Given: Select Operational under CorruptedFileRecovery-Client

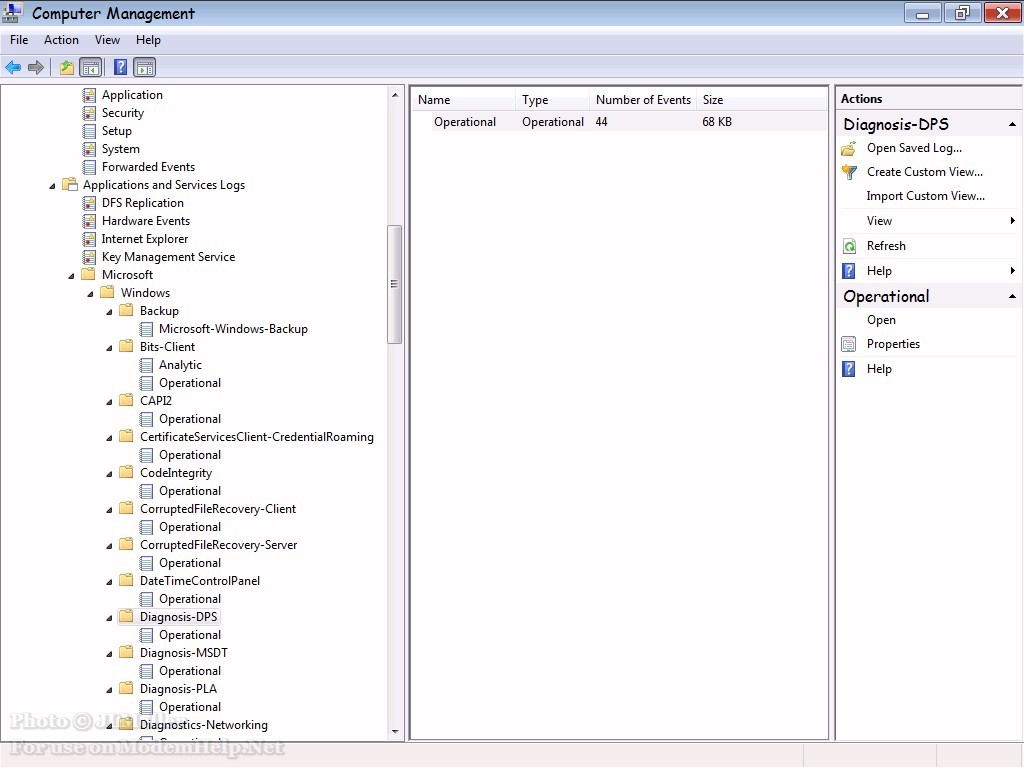Looking at the screenshot, I should coord(190,528).
